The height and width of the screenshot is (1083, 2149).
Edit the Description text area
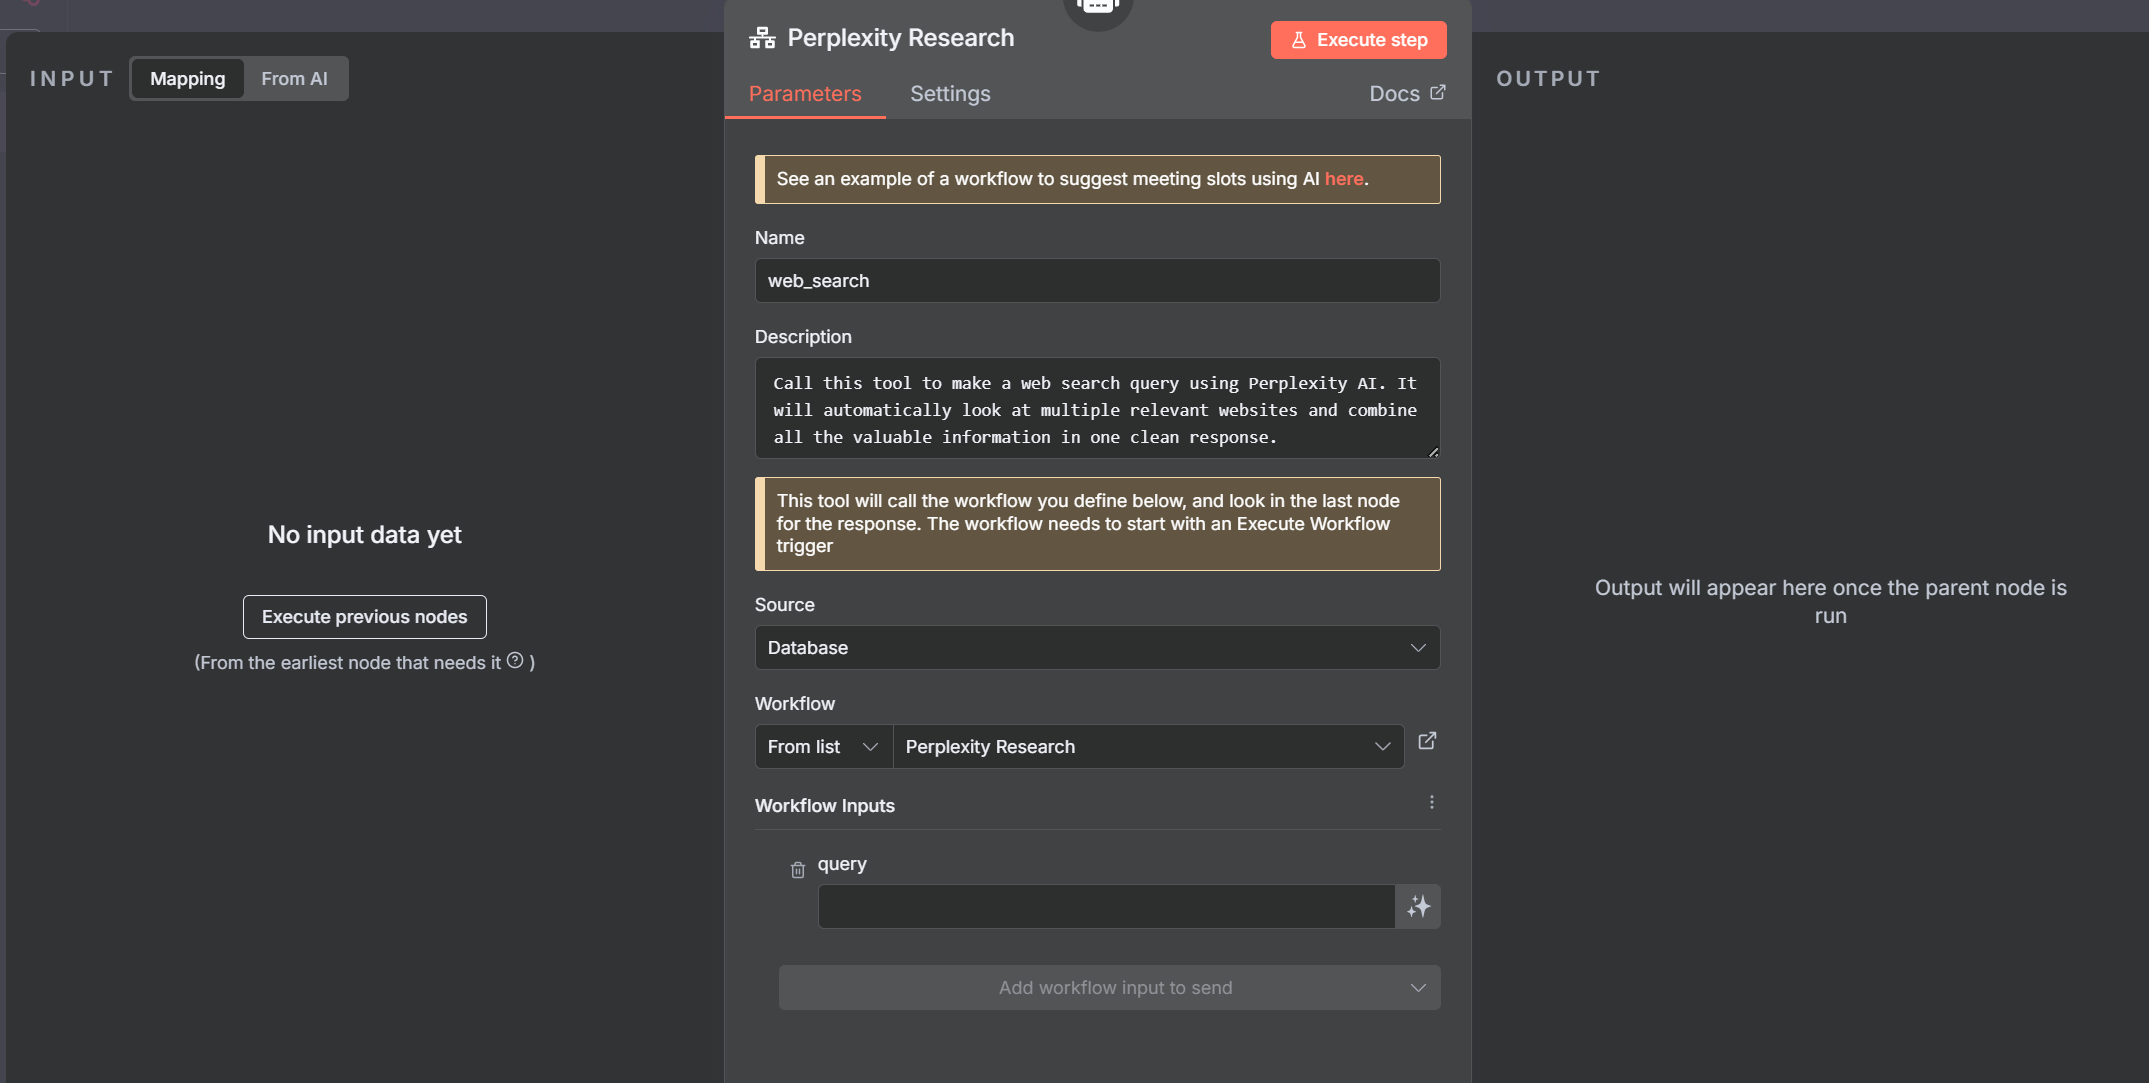(x=1097, y=408)
